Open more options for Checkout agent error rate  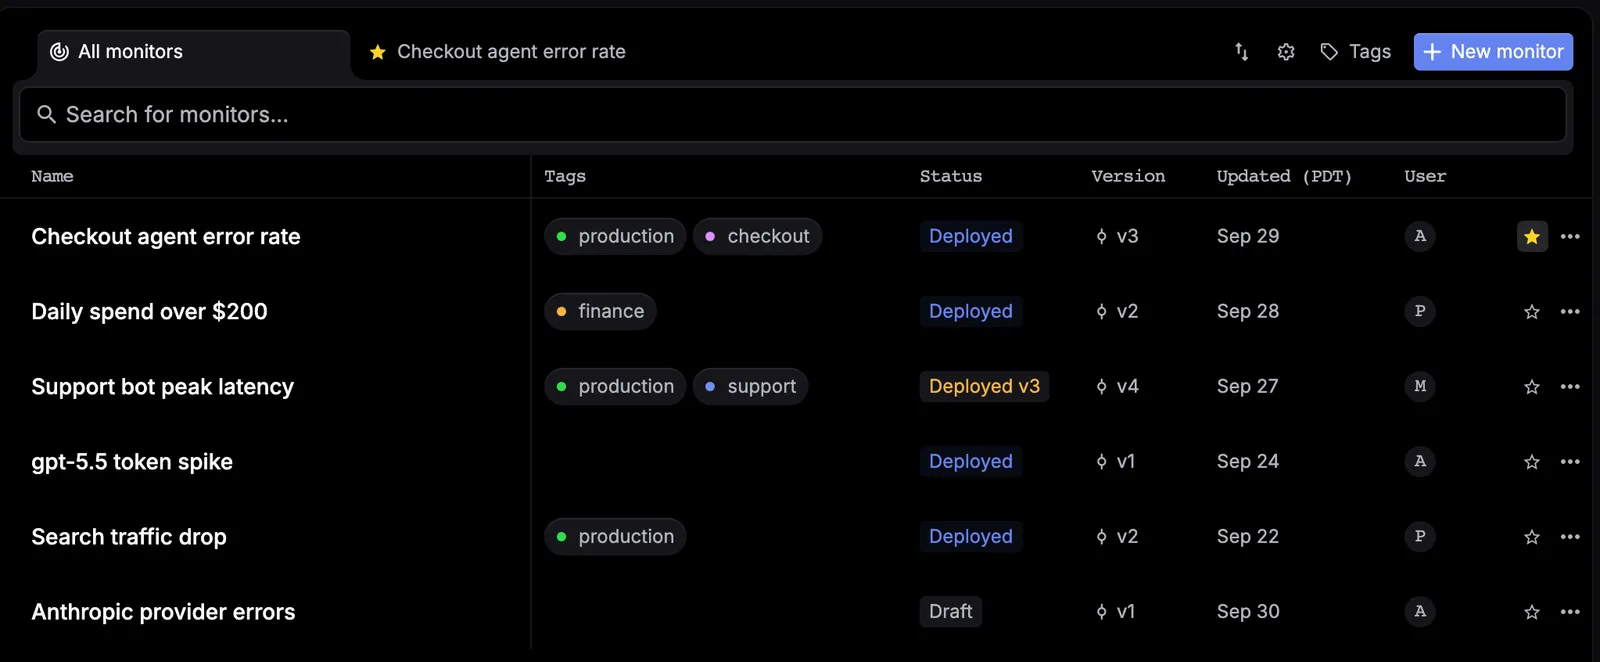click(1570, 237)
